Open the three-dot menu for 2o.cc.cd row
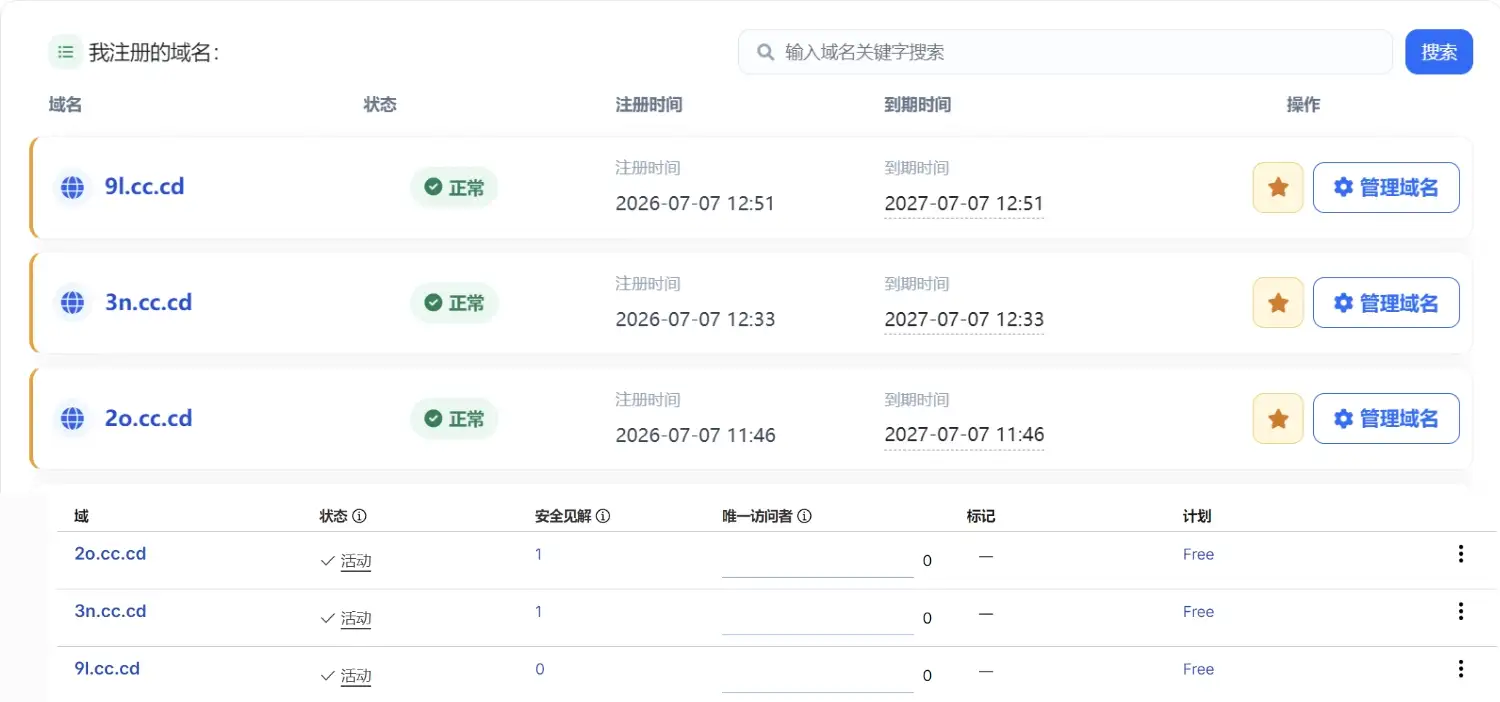 tap(1461, 554)
